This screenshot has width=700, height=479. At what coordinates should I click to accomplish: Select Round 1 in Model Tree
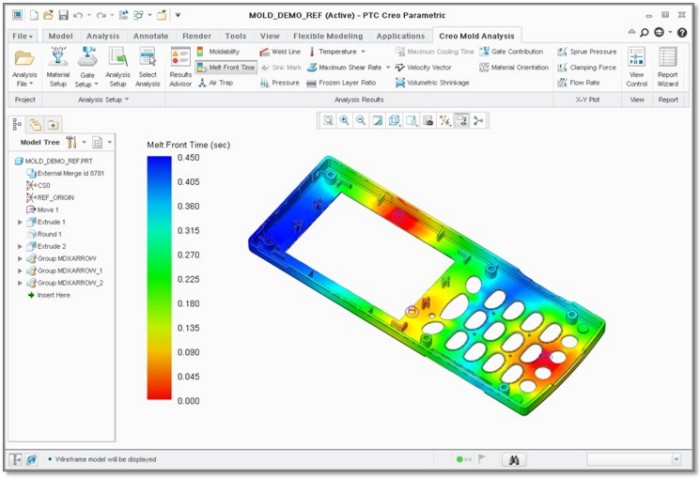[44, 234]
